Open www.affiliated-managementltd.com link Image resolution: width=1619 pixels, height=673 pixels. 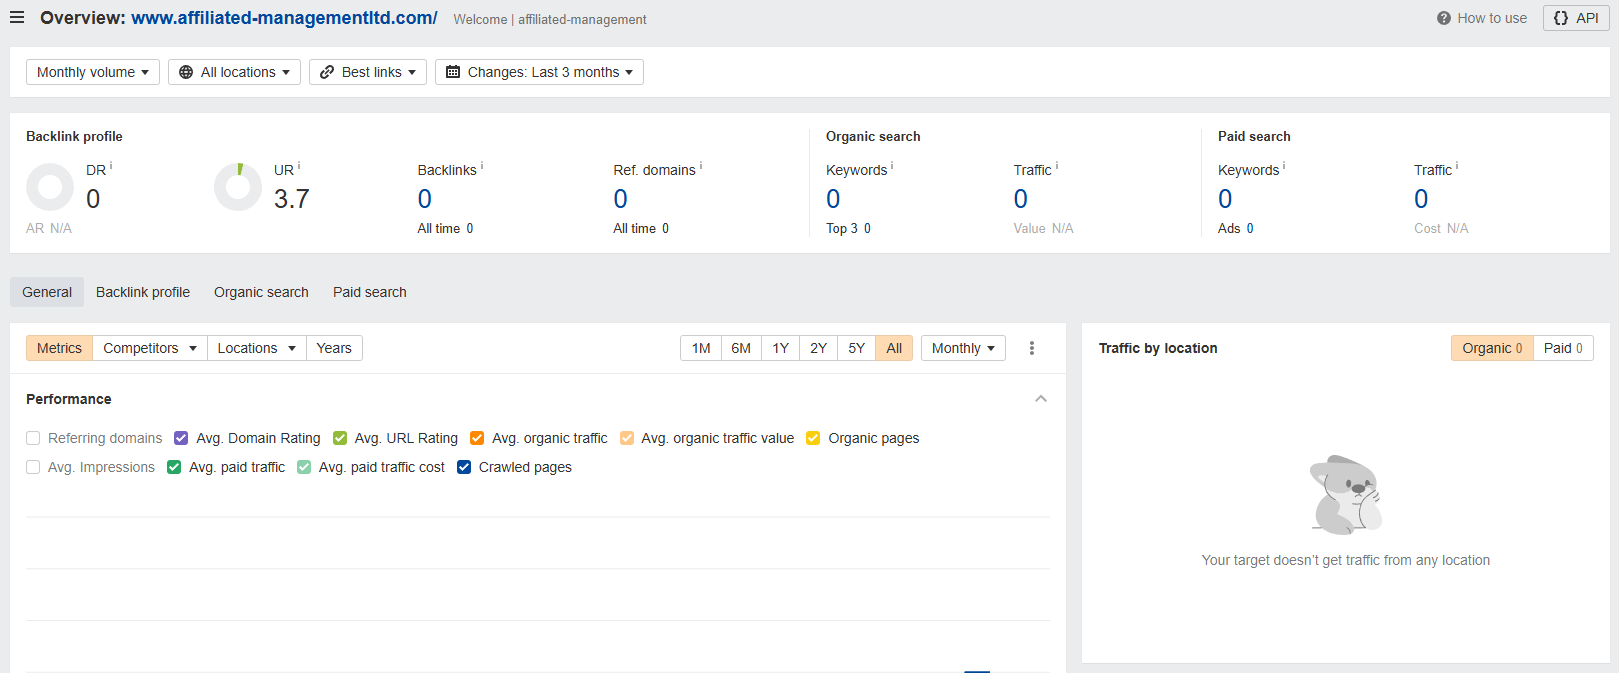coord(284,18)
